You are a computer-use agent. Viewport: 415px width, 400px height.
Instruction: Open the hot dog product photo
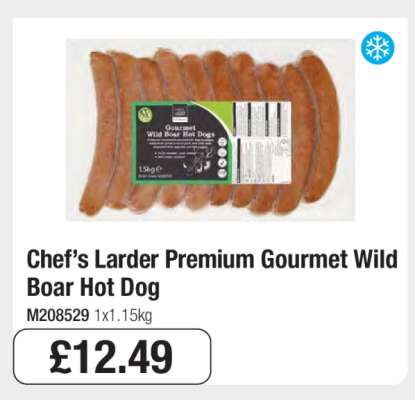[210, 130]
